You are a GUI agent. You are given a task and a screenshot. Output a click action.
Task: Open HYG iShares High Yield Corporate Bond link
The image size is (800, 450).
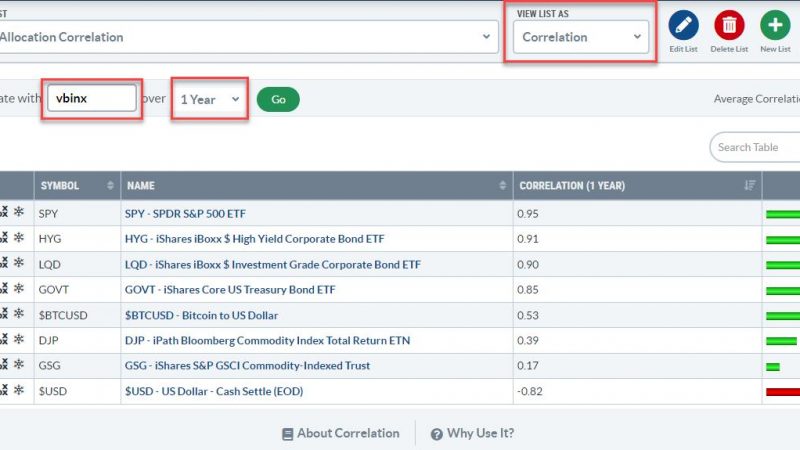255,239
